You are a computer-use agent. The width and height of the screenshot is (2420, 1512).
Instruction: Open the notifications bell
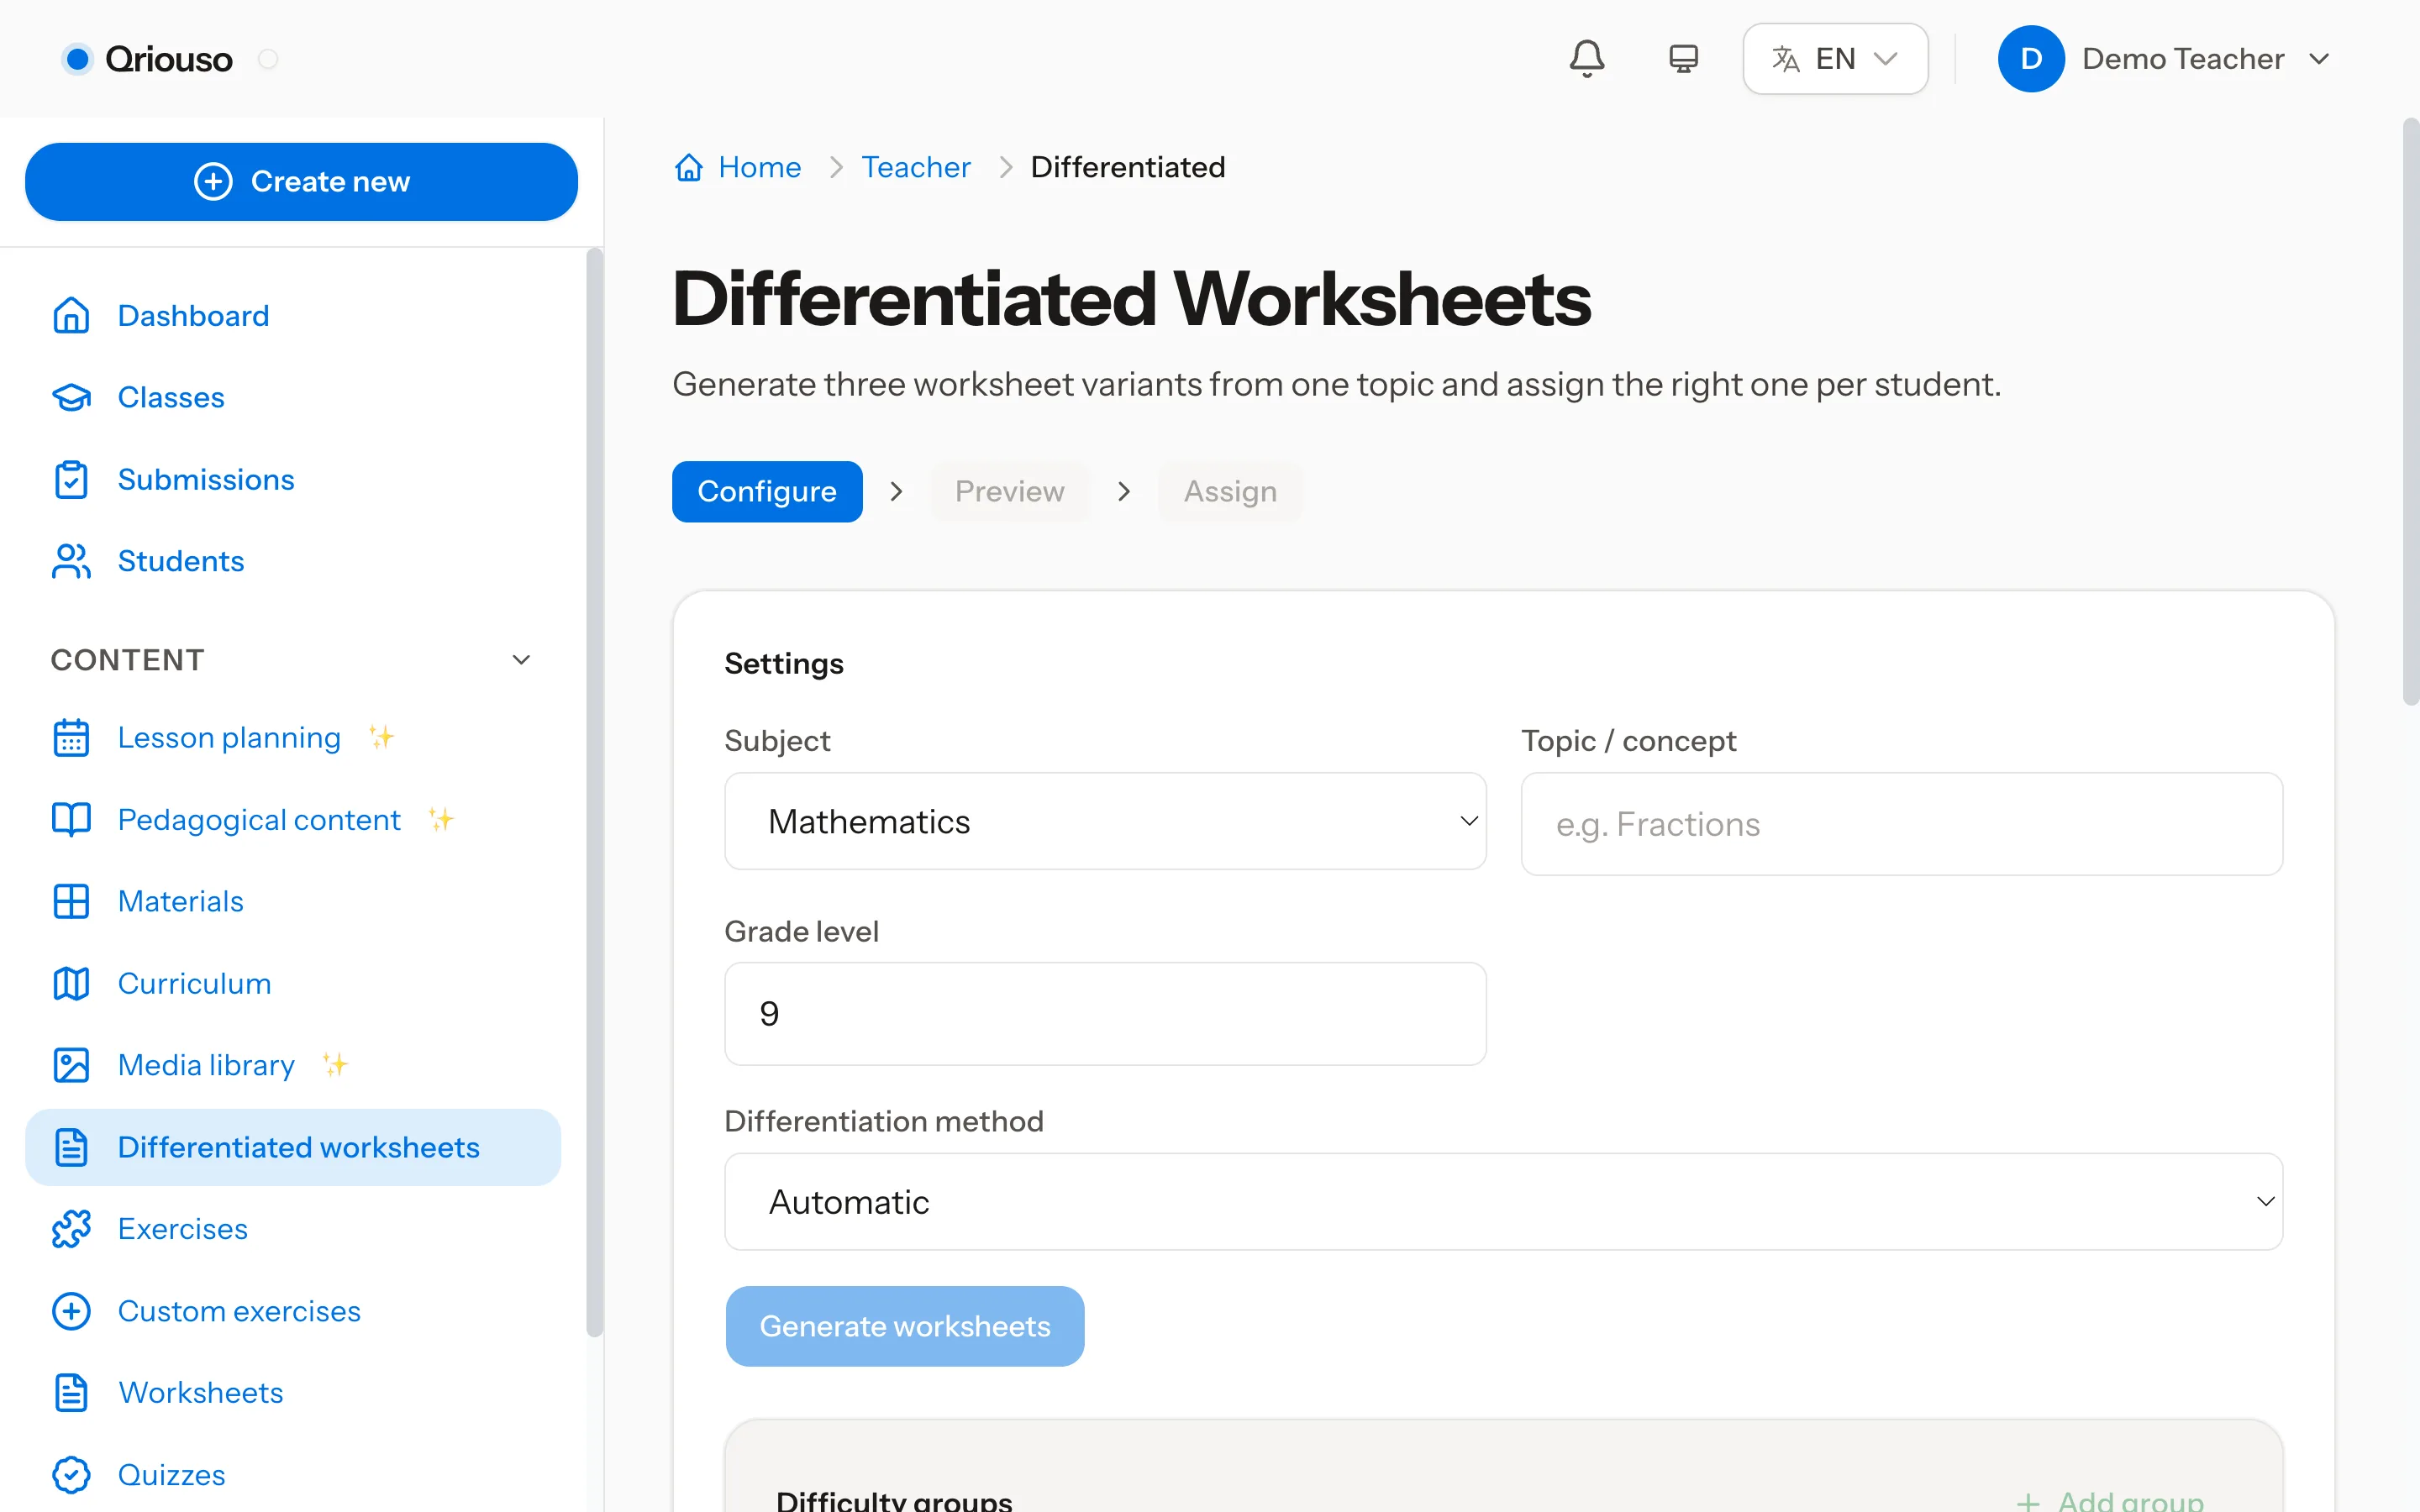pyautogui.click(x=1587, y=59)
